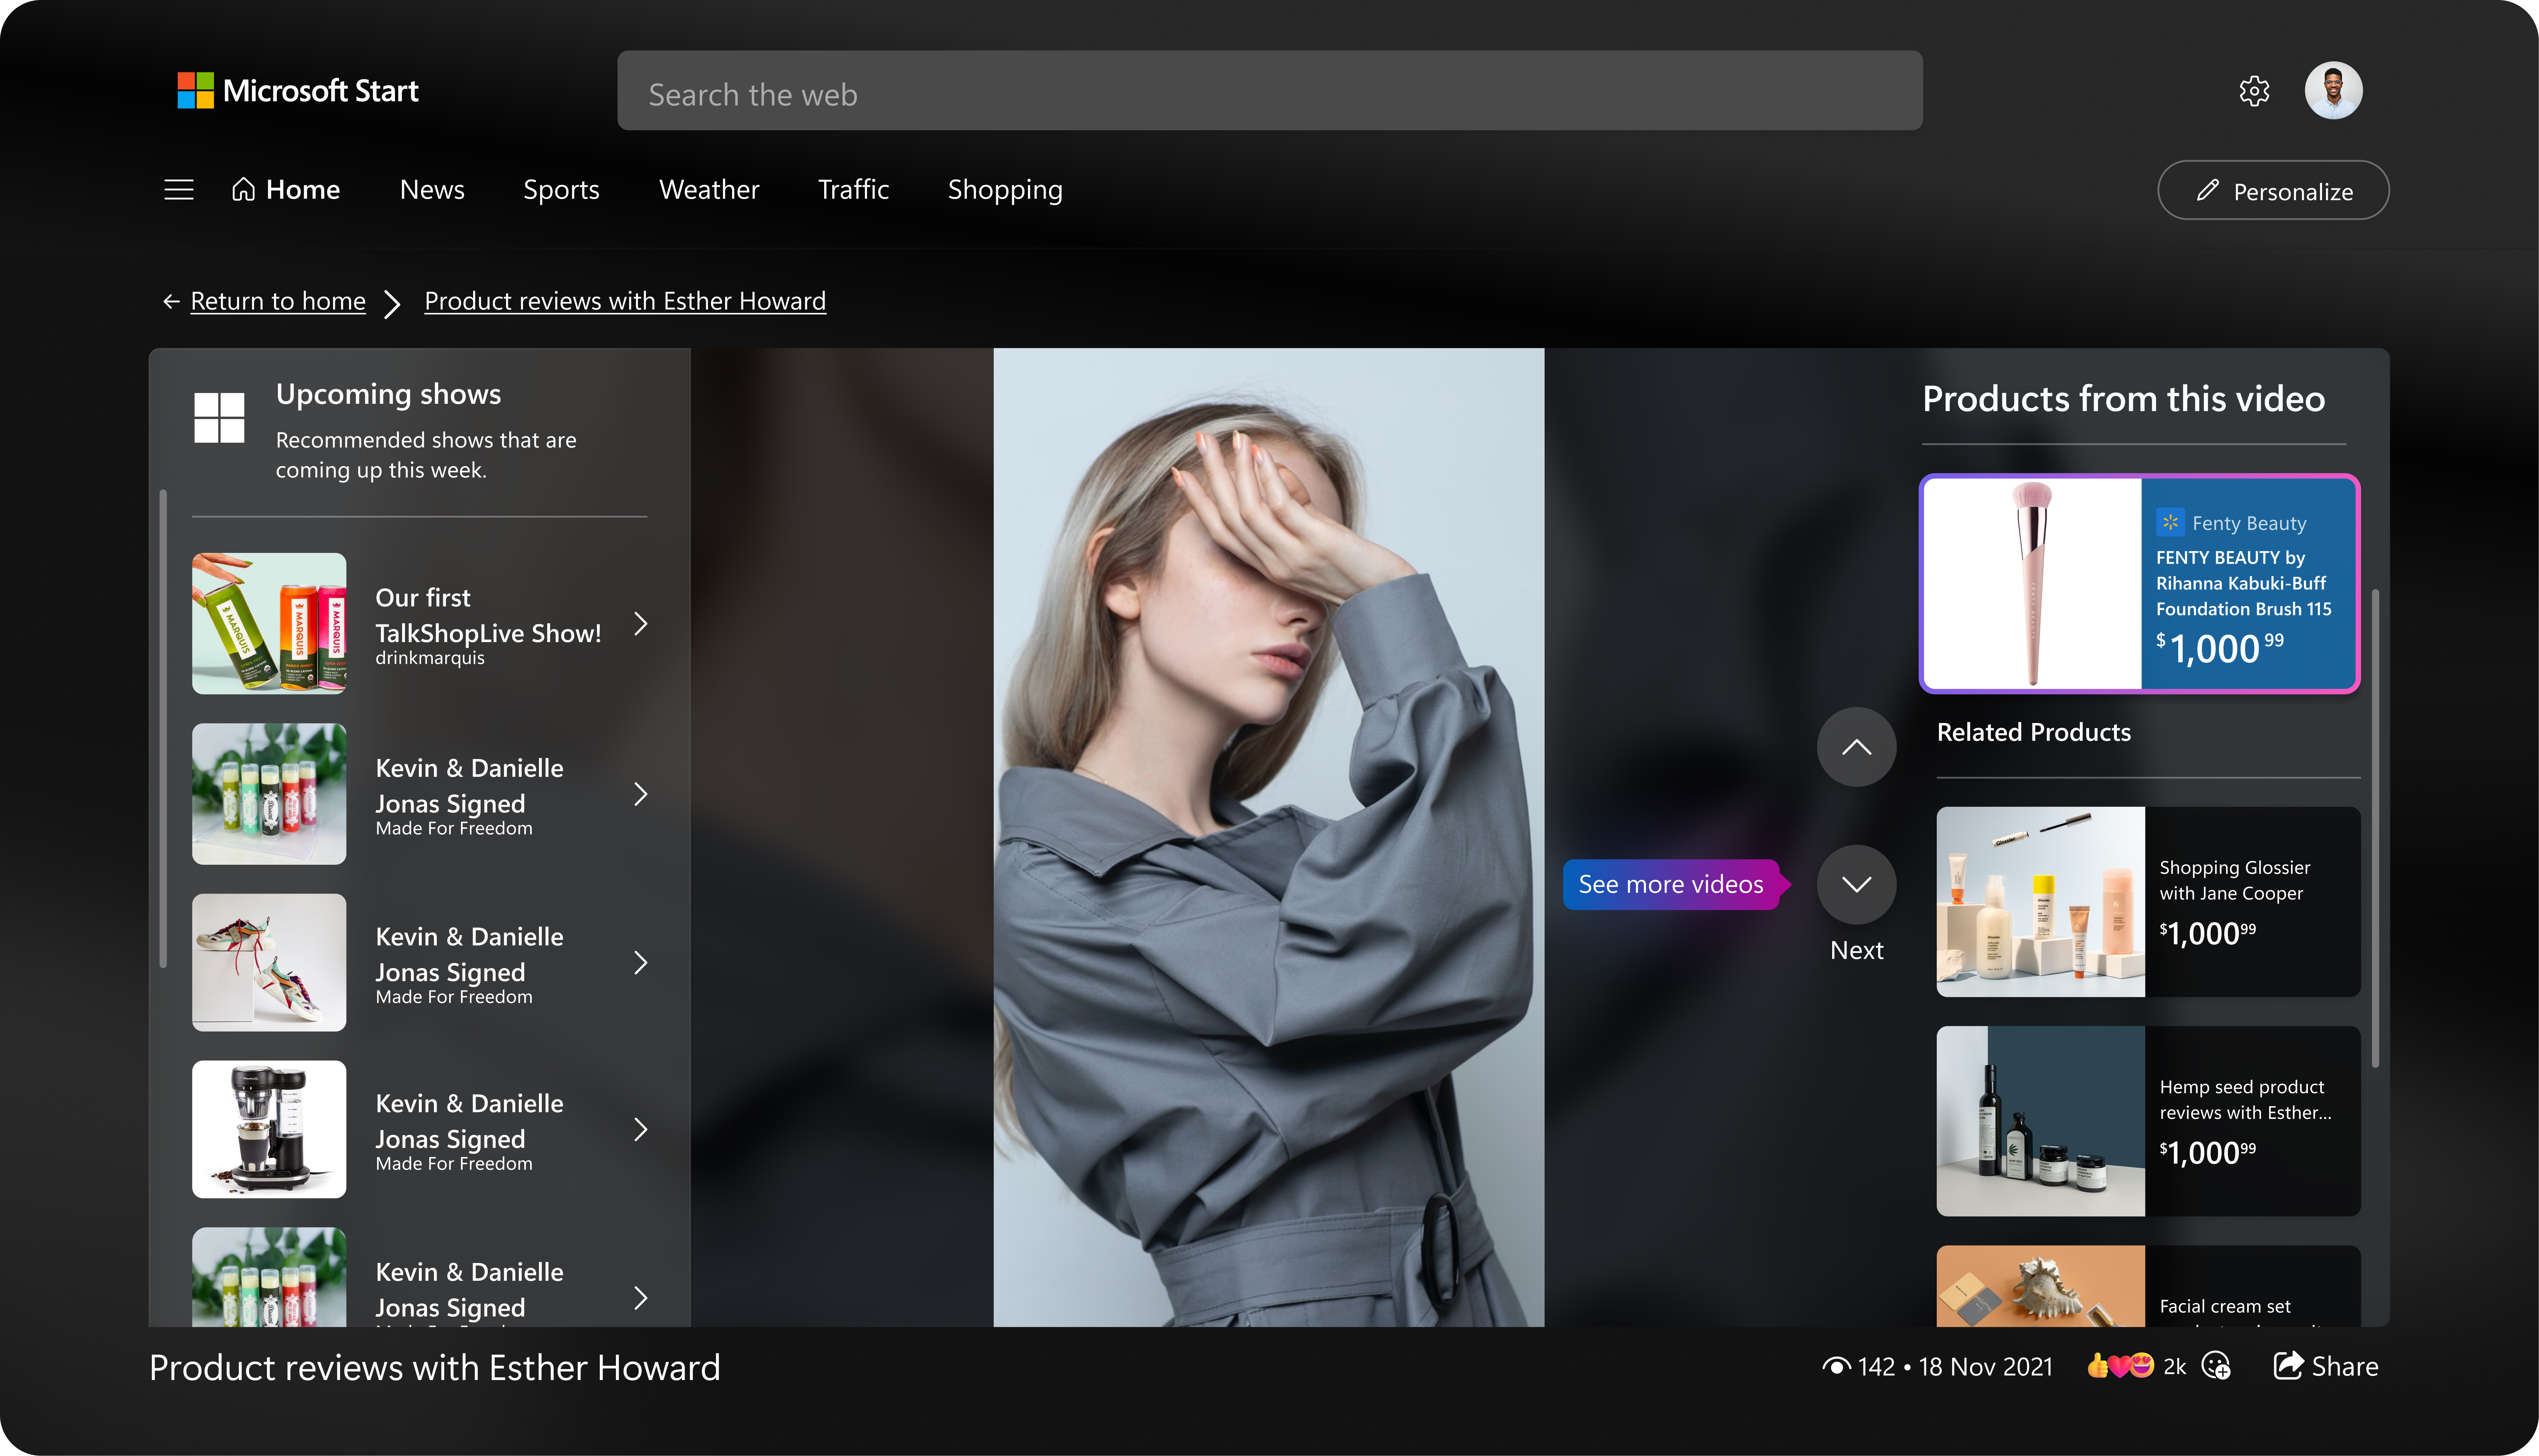The height and width of the screenshot is (1456, 2539).
Task: Click the Microsoft Start logo
Action: [x=298, y=91]
